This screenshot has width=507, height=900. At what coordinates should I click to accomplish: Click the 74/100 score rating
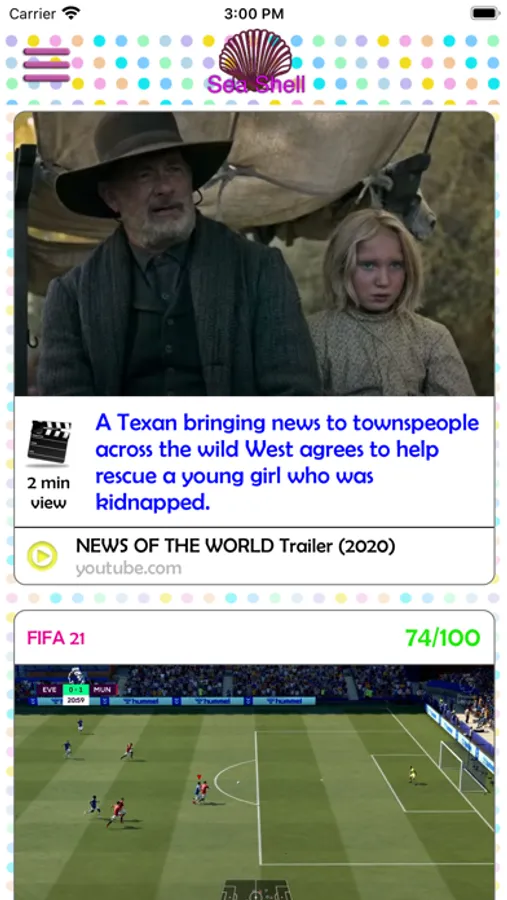(x=442, y=638)
